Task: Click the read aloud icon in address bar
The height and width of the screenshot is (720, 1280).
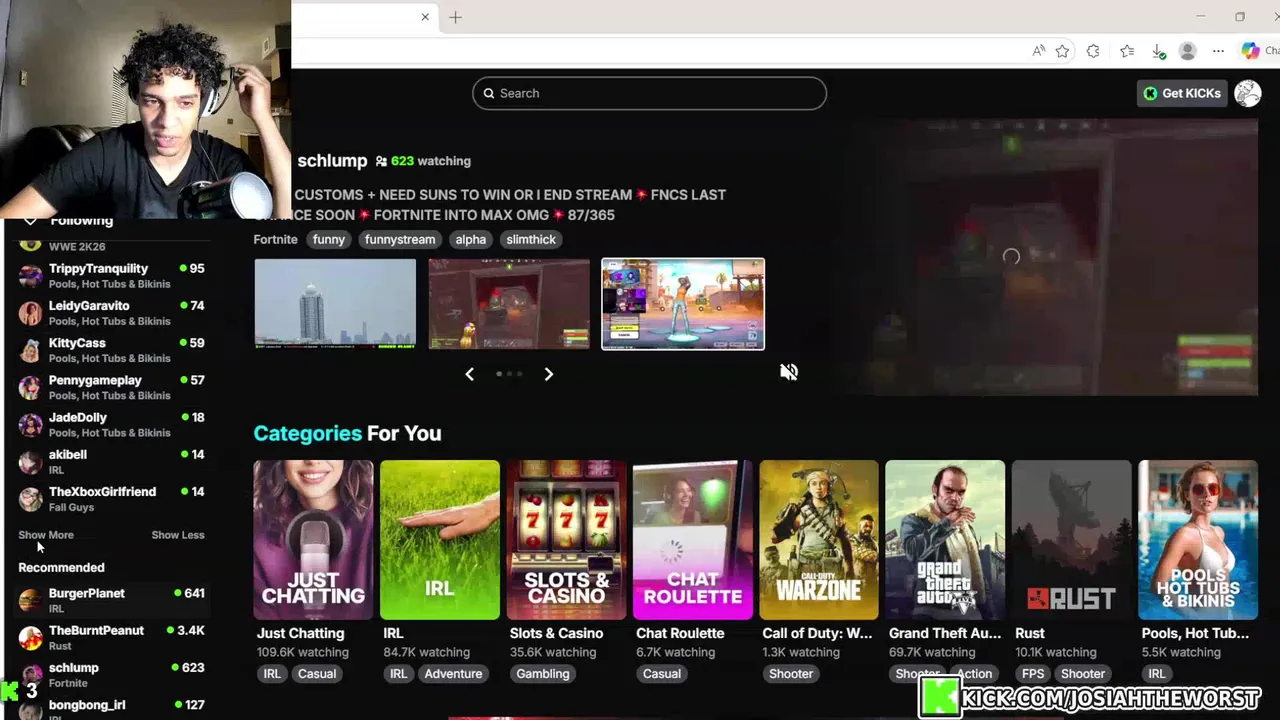Action: (1039, 51)
